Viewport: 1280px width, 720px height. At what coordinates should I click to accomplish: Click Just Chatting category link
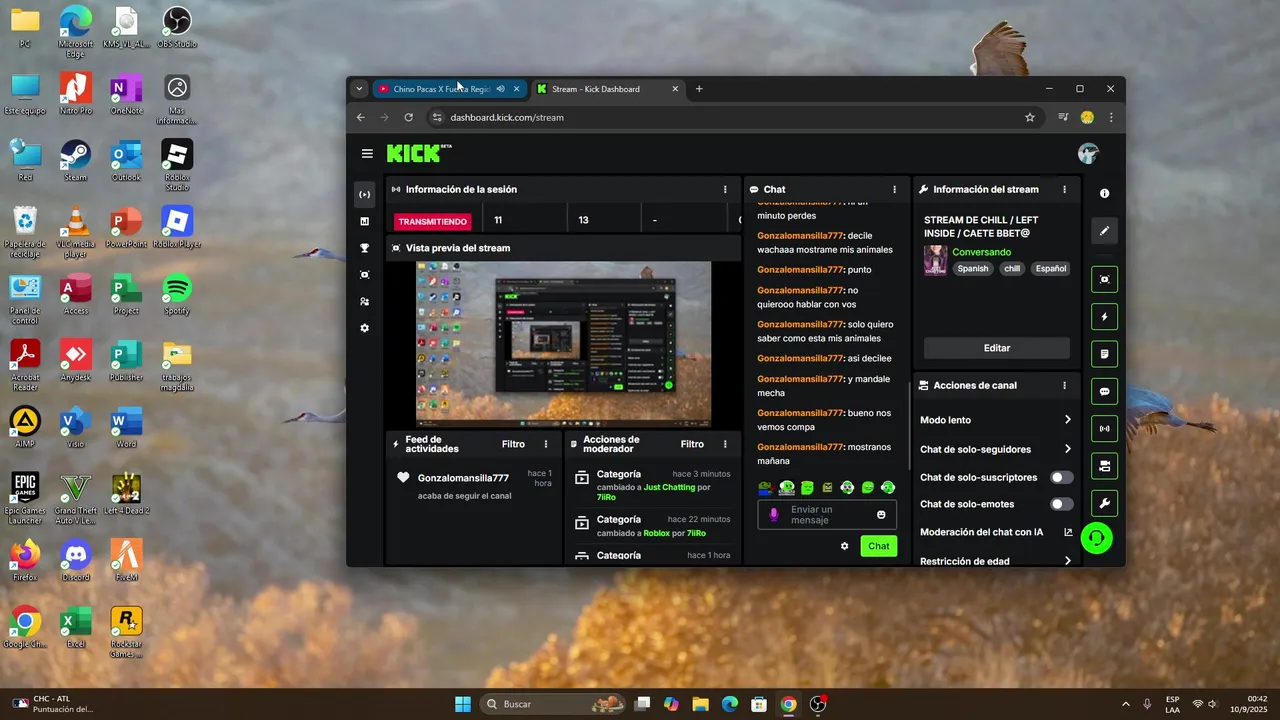coord(670,487)
